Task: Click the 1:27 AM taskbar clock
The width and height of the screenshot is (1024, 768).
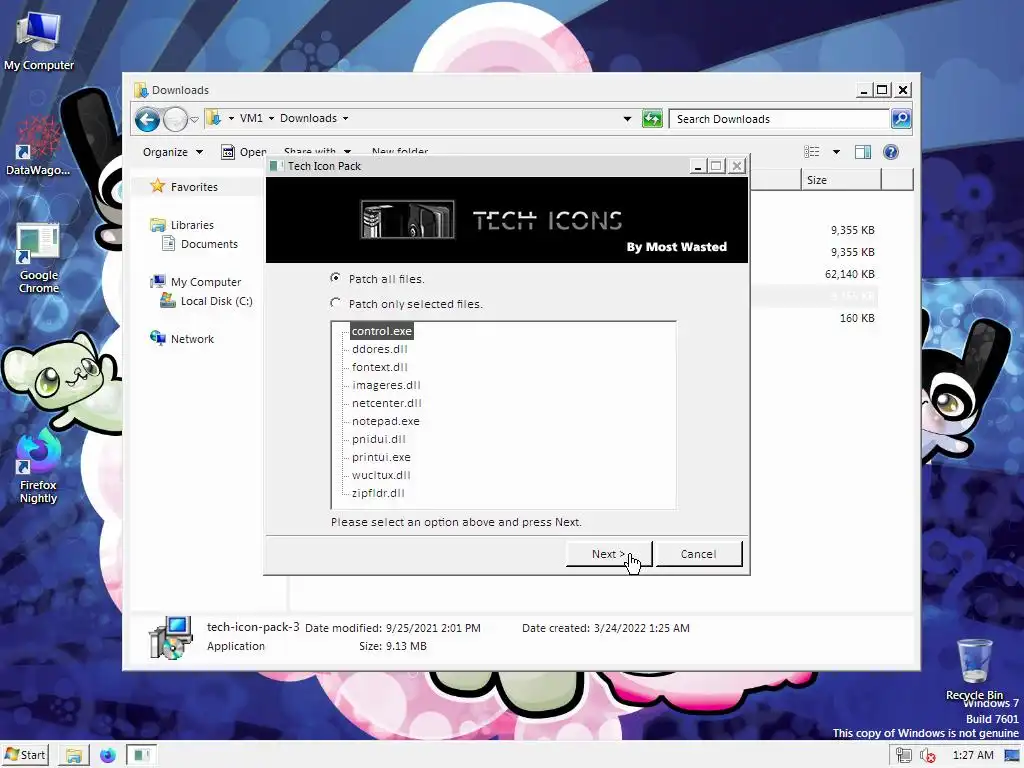Action: (x=973, y=755)
